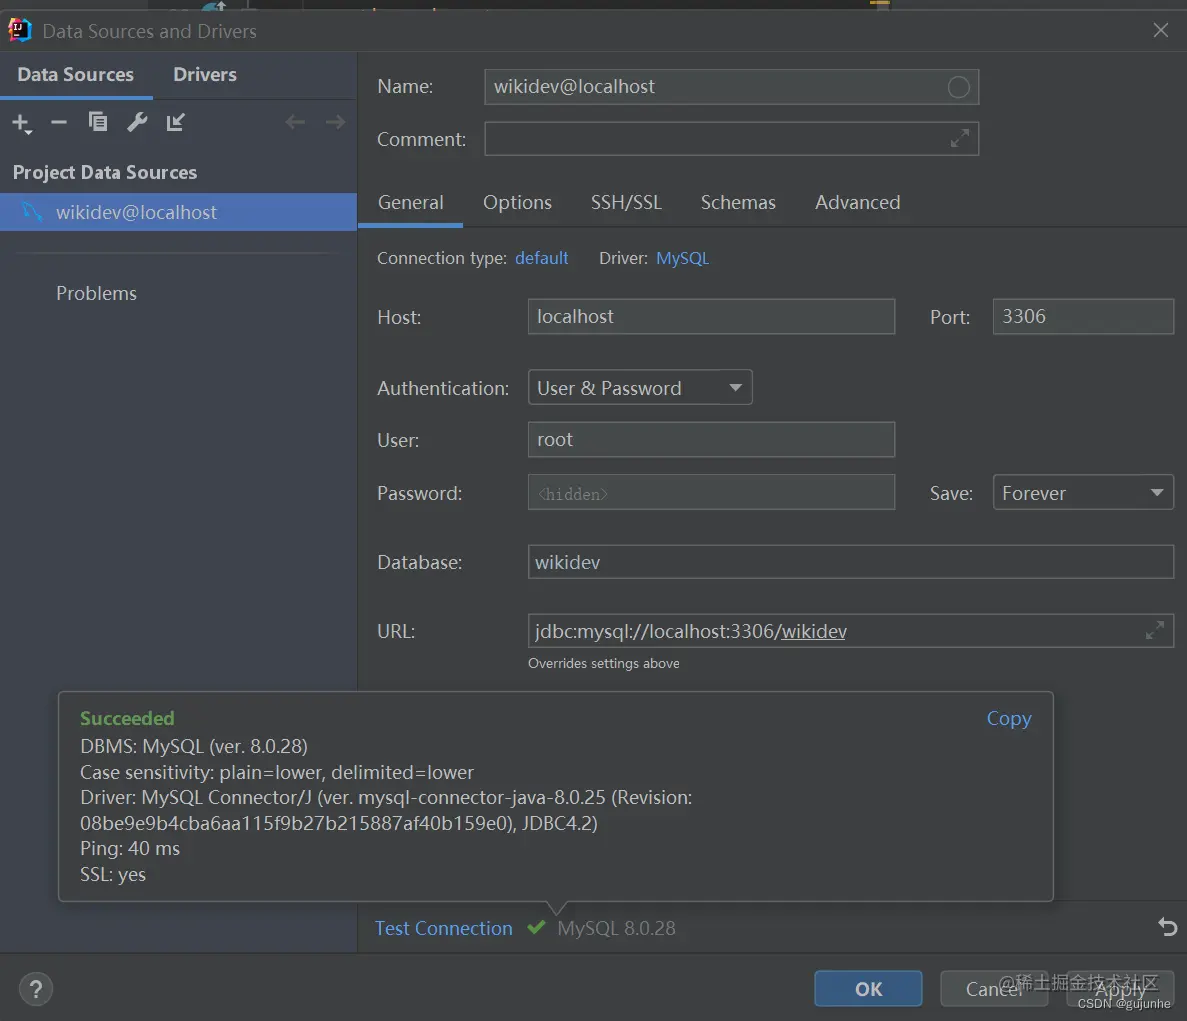Image resolution: width=1187 pixels, height=1021 pixels.
Task: Click the User field showing root
Action: click(x=711, y=440)
